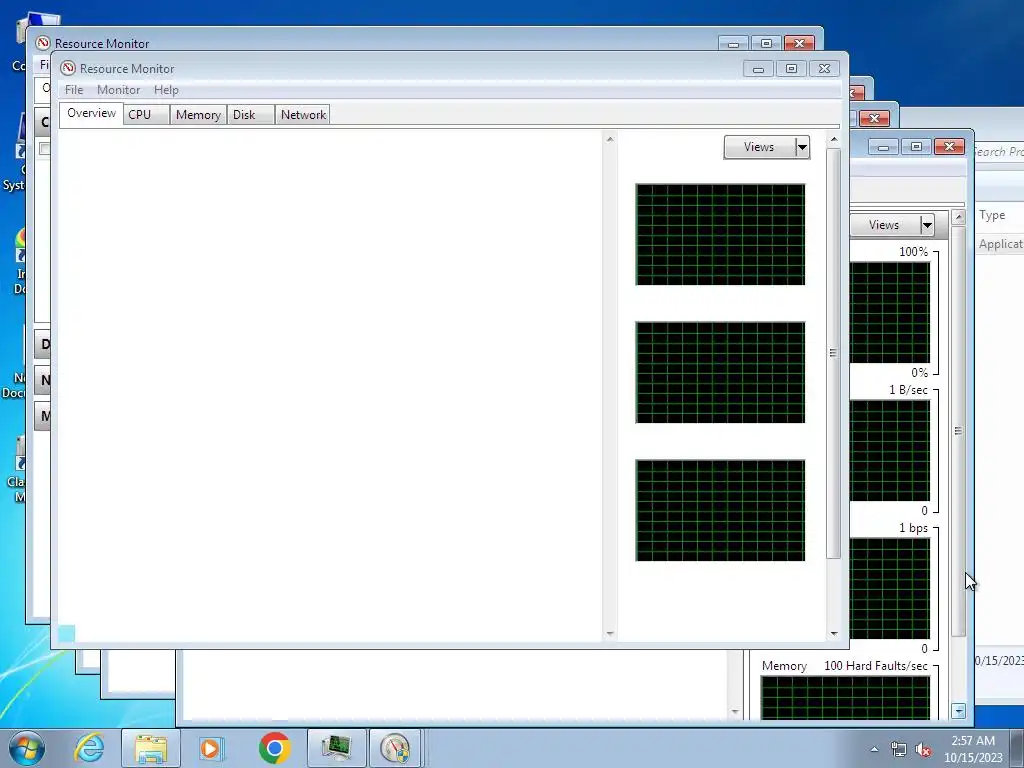Click the Views button in the background window
The width and height of the screenshot is (1024, 768).
(884, 225)
